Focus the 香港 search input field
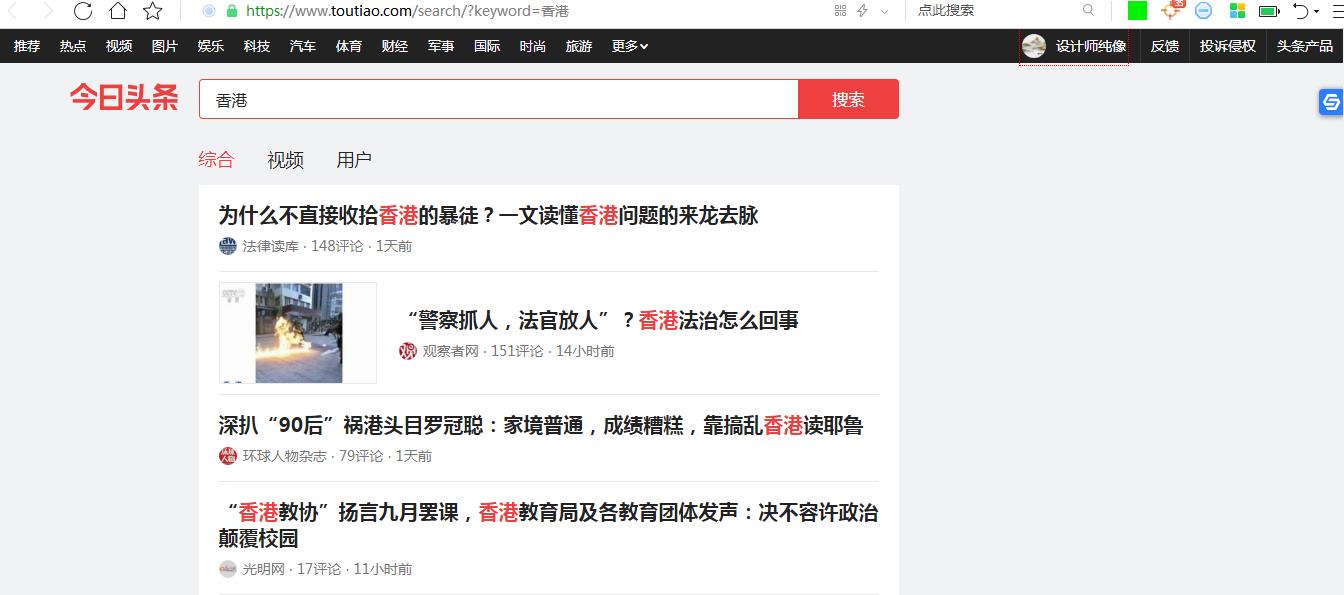This screenshot has height=595, width=1344. pos(499,99)
